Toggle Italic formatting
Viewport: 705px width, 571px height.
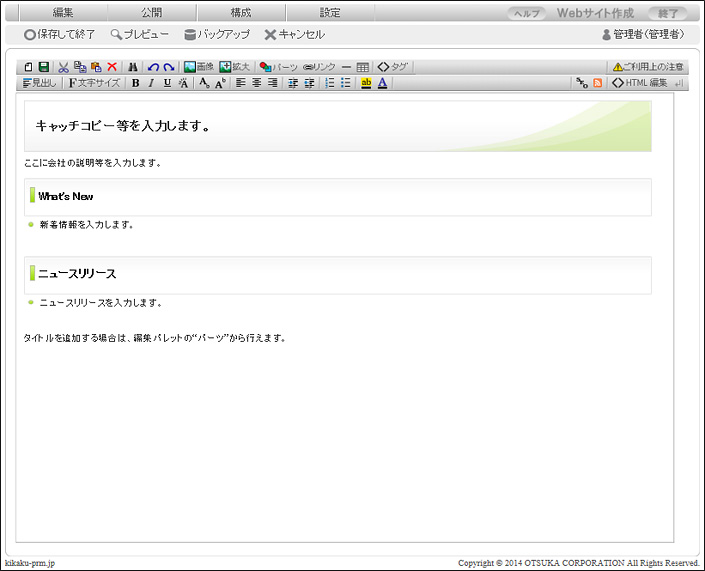click(x=151, y=83)
